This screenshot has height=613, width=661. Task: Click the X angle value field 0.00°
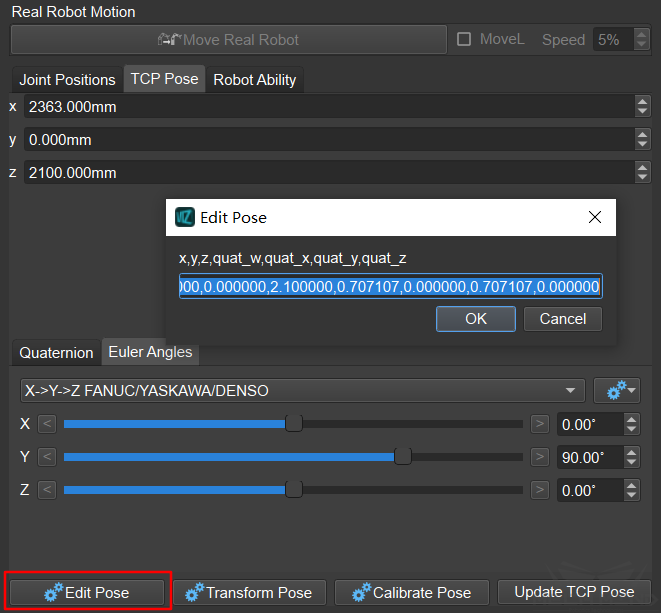point(590,424)
